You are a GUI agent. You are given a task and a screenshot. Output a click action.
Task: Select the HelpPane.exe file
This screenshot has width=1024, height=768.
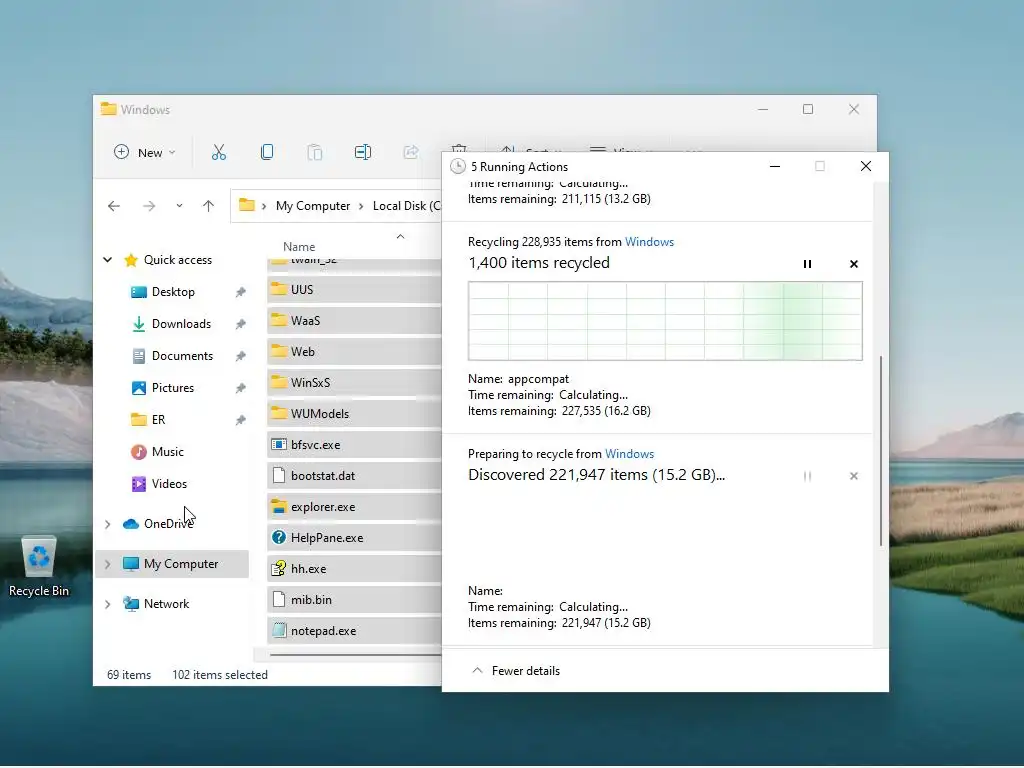coord(354,537)
